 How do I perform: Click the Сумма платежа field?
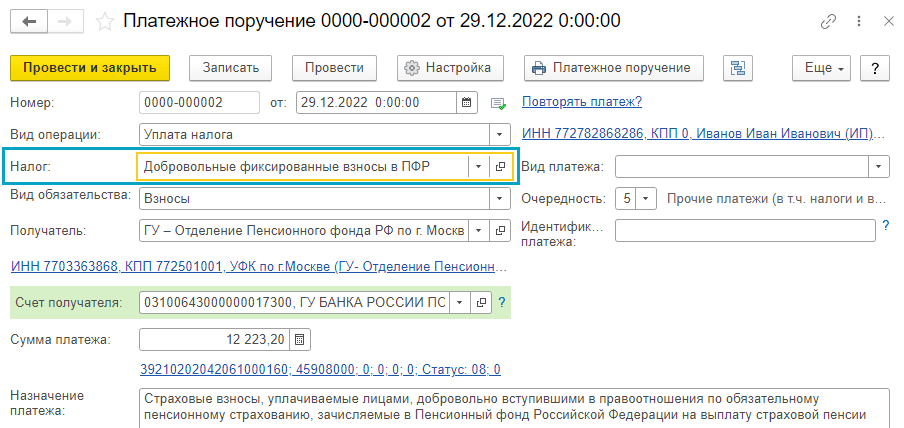point(214,339)
